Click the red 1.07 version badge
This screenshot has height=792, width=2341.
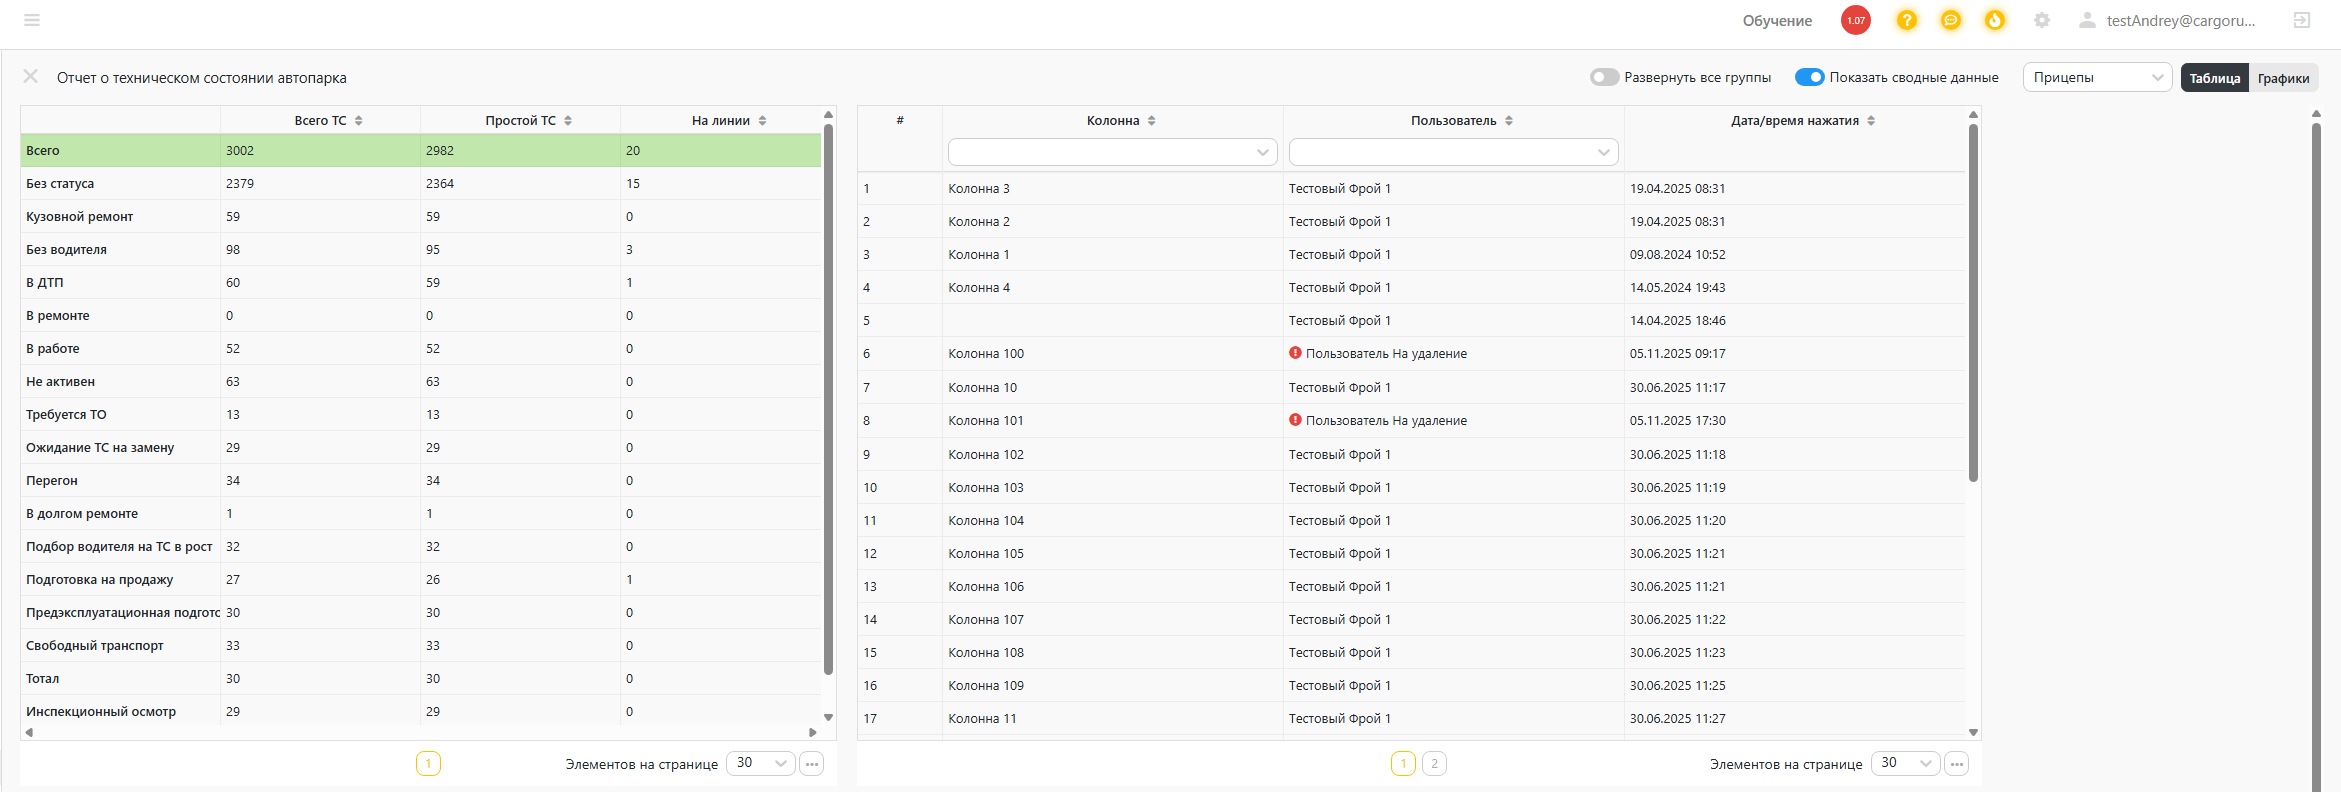pos(1856,20)
